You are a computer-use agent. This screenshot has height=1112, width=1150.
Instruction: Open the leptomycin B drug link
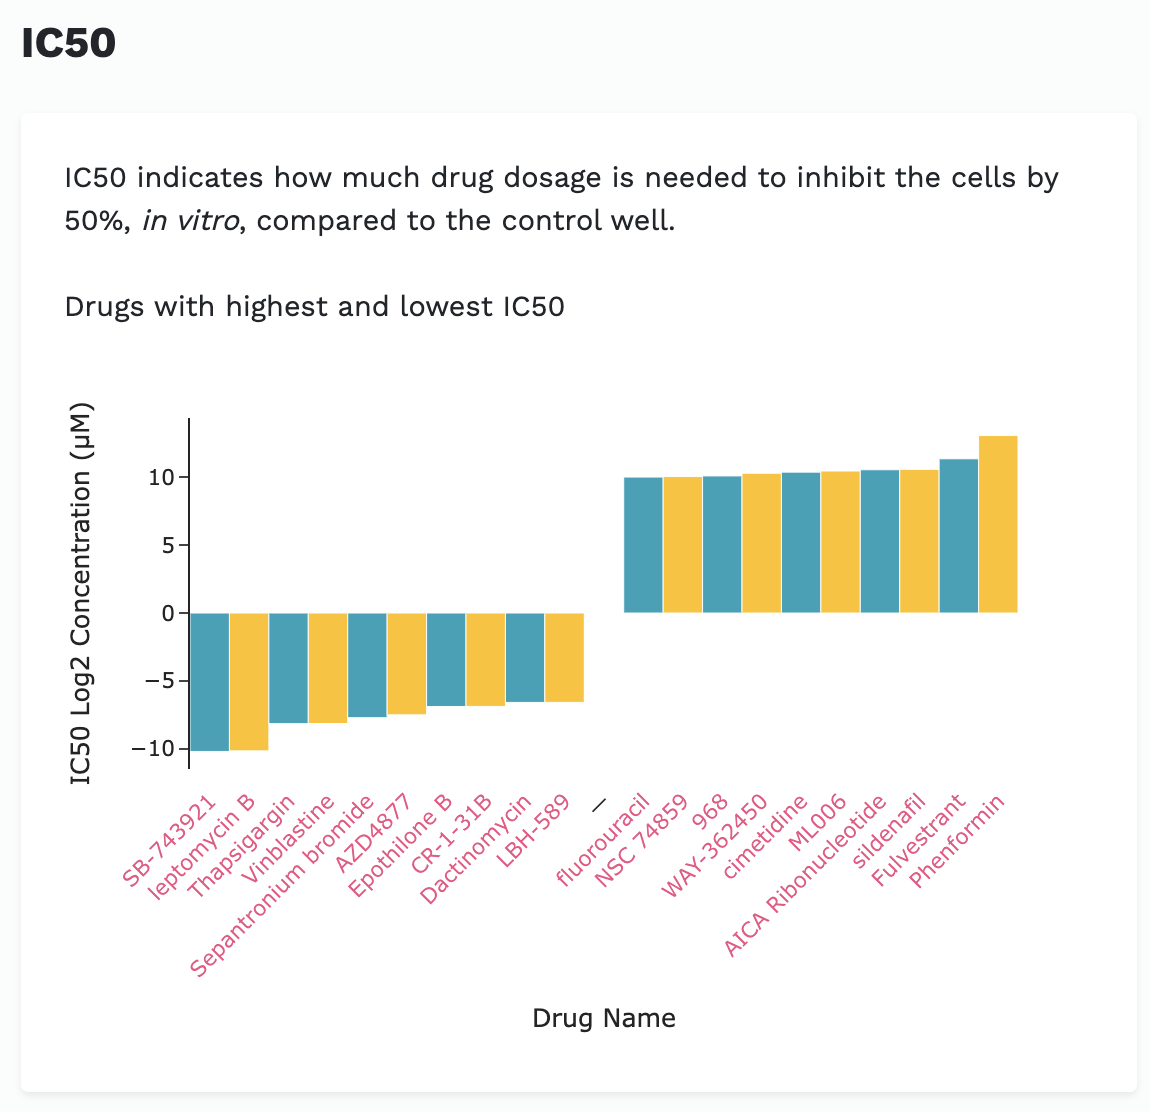201,847
